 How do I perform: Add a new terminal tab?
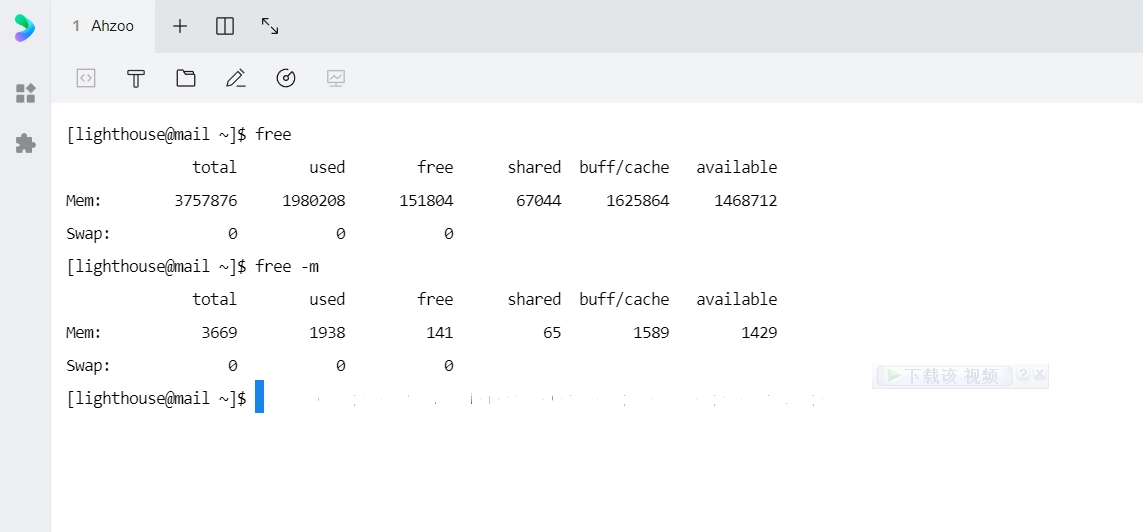tap(180, 26)
